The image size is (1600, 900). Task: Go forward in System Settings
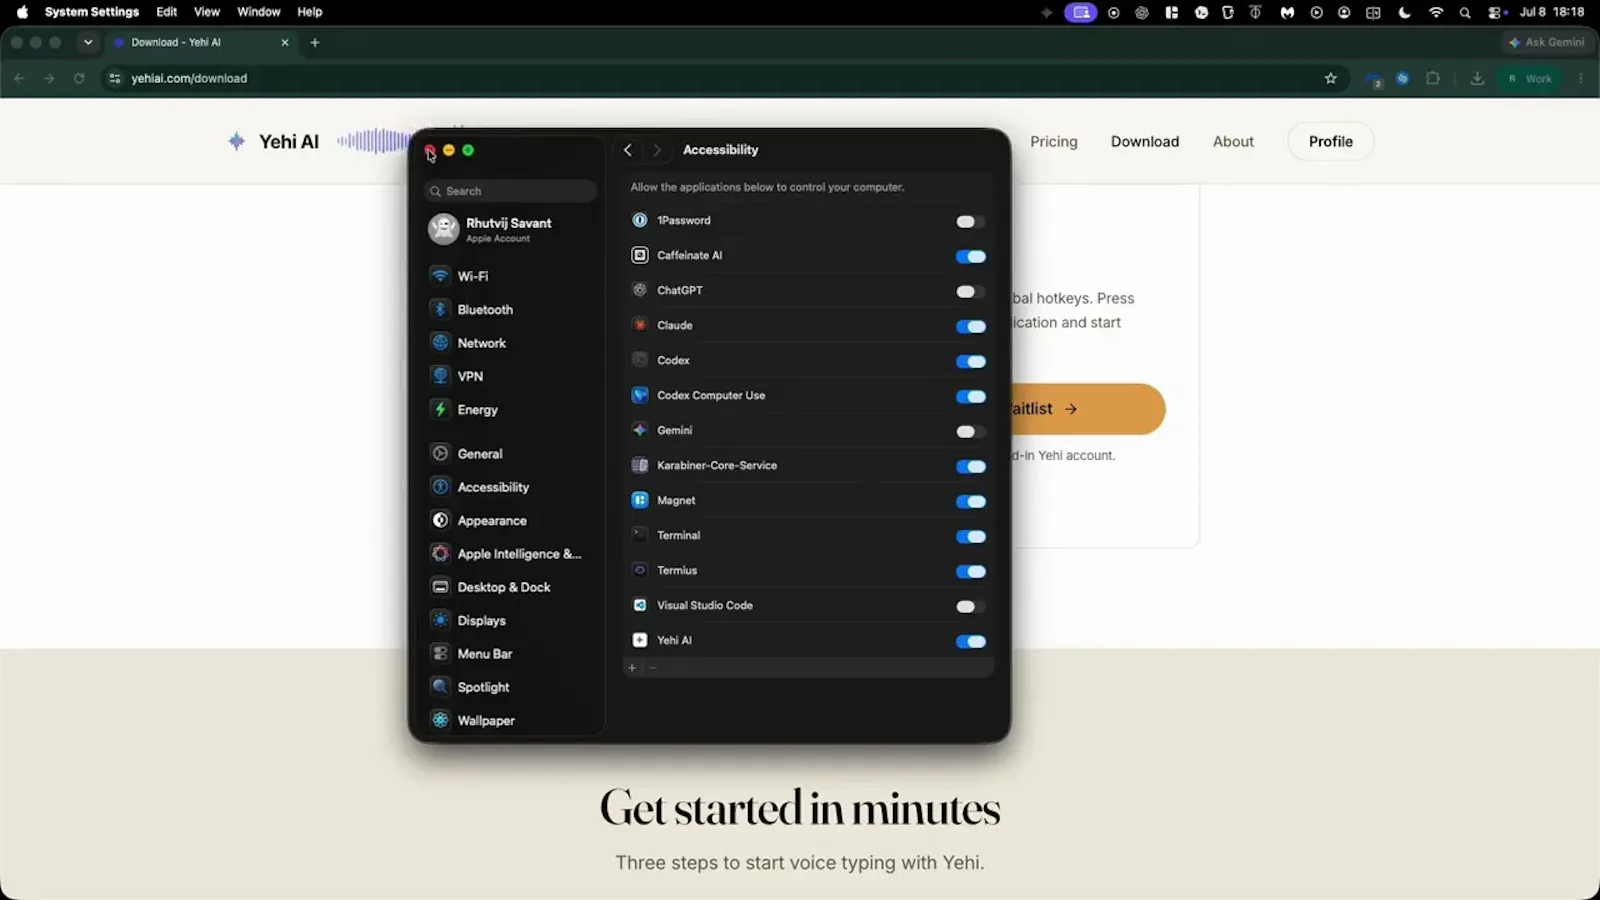(657, 150)
